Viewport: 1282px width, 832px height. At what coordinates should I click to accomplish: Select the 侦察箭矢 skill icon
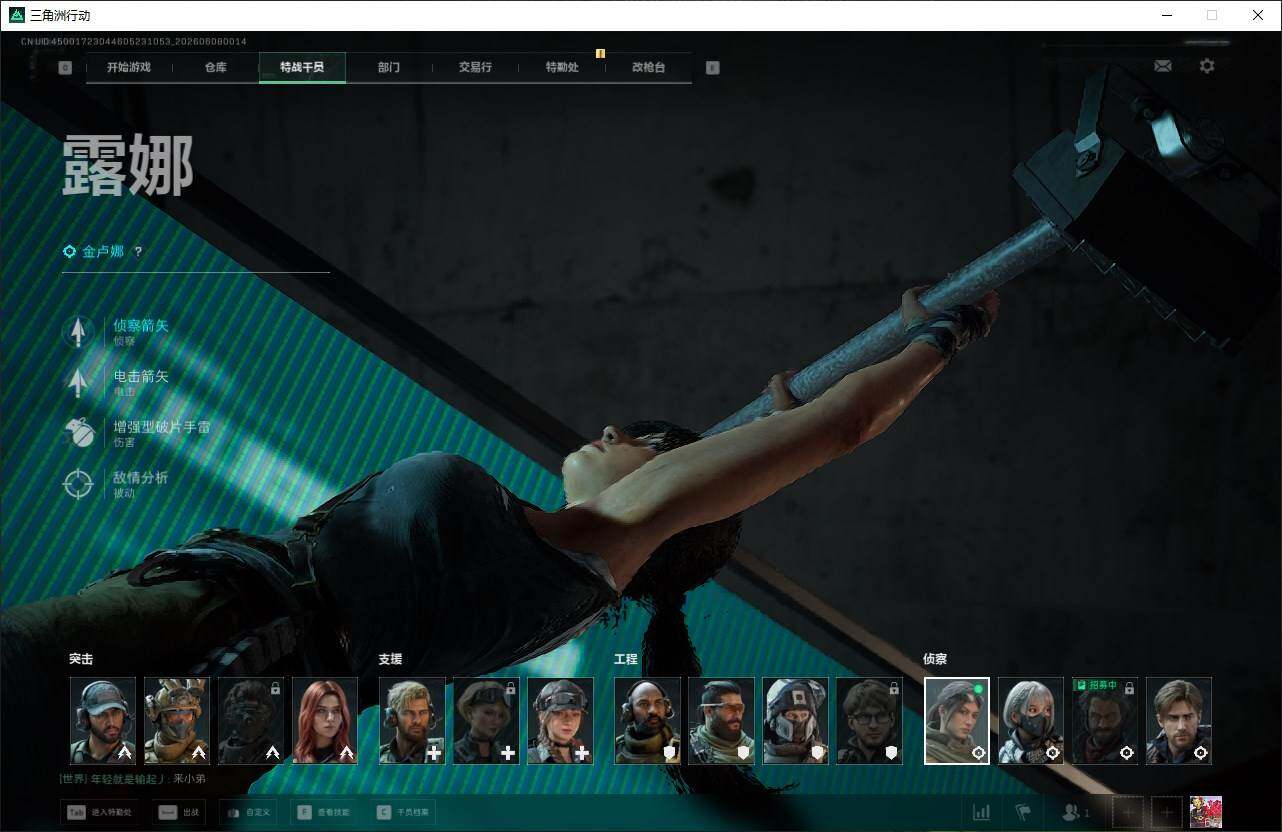[x=79, y=331]
